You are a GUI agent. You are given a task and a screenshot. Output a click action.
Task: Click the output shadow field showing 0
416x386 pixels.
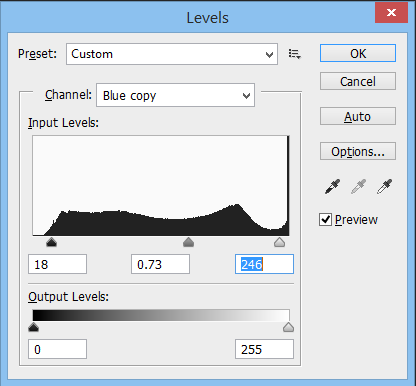pos(58,349)
